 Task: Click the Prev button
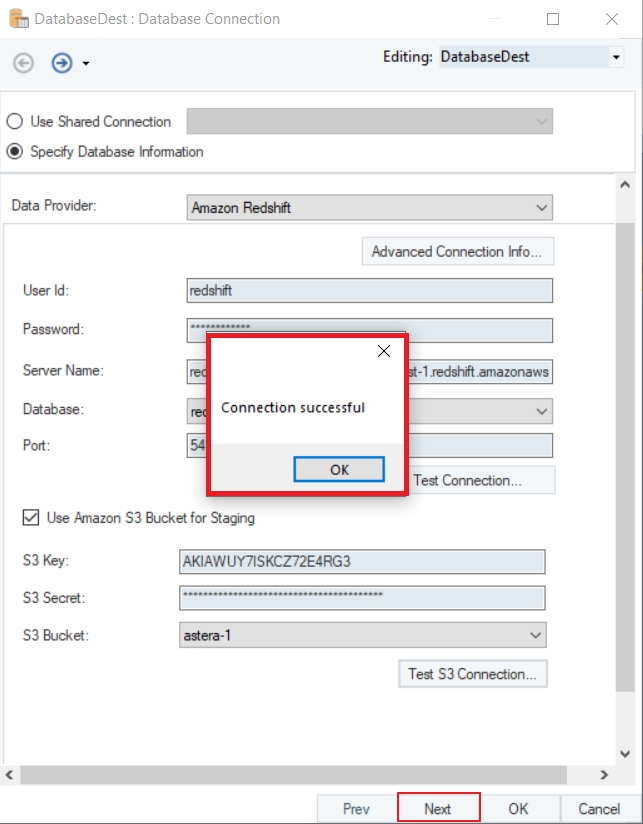coord(356,809)
